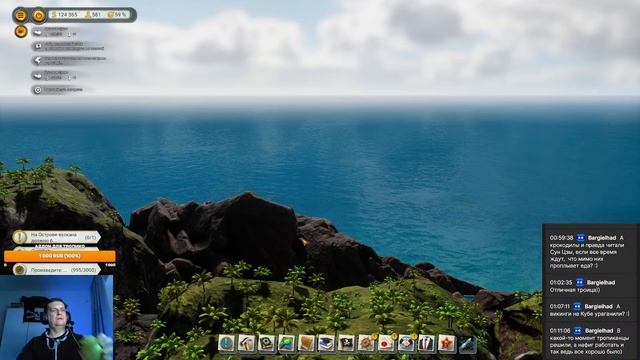Open the notification with the branching arrow icon

[x=69, y=60]
